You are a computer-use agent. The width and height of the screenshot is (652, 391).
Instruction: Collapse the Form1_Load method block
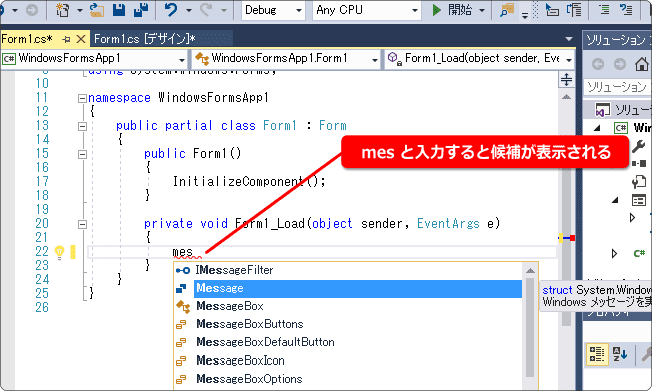tap(82, 225)
